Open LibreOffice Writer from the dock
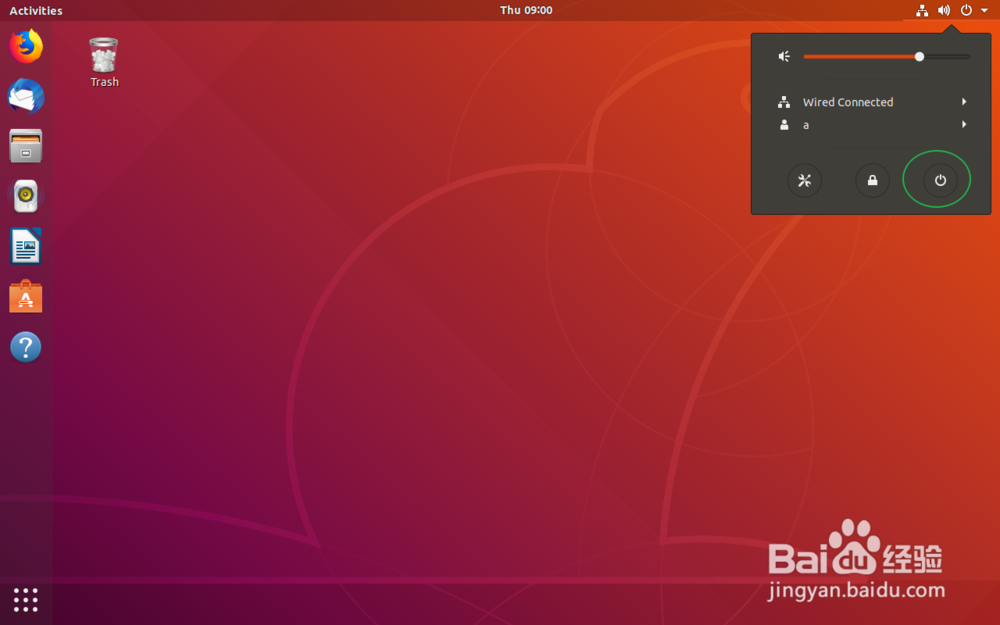 click(25, 246)
